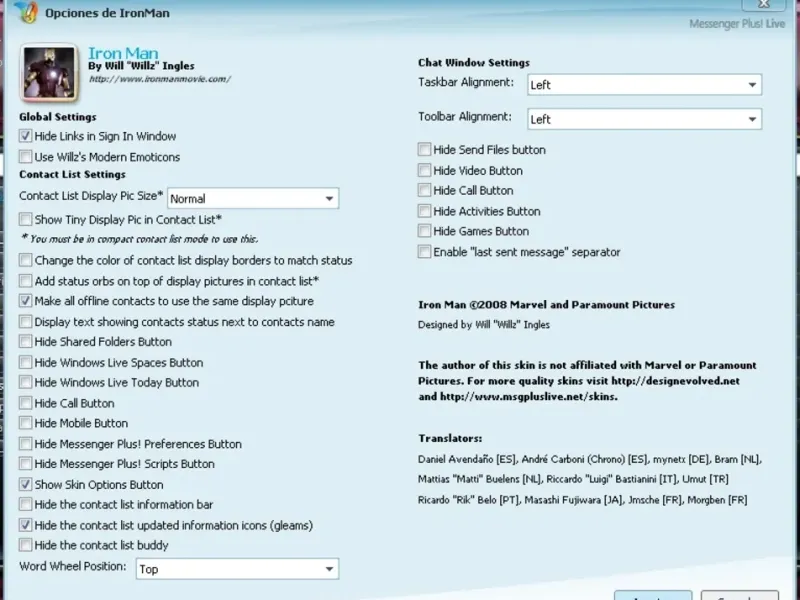Enable Display text showing contacts status

pyautogui.click(x=25, y=321)
